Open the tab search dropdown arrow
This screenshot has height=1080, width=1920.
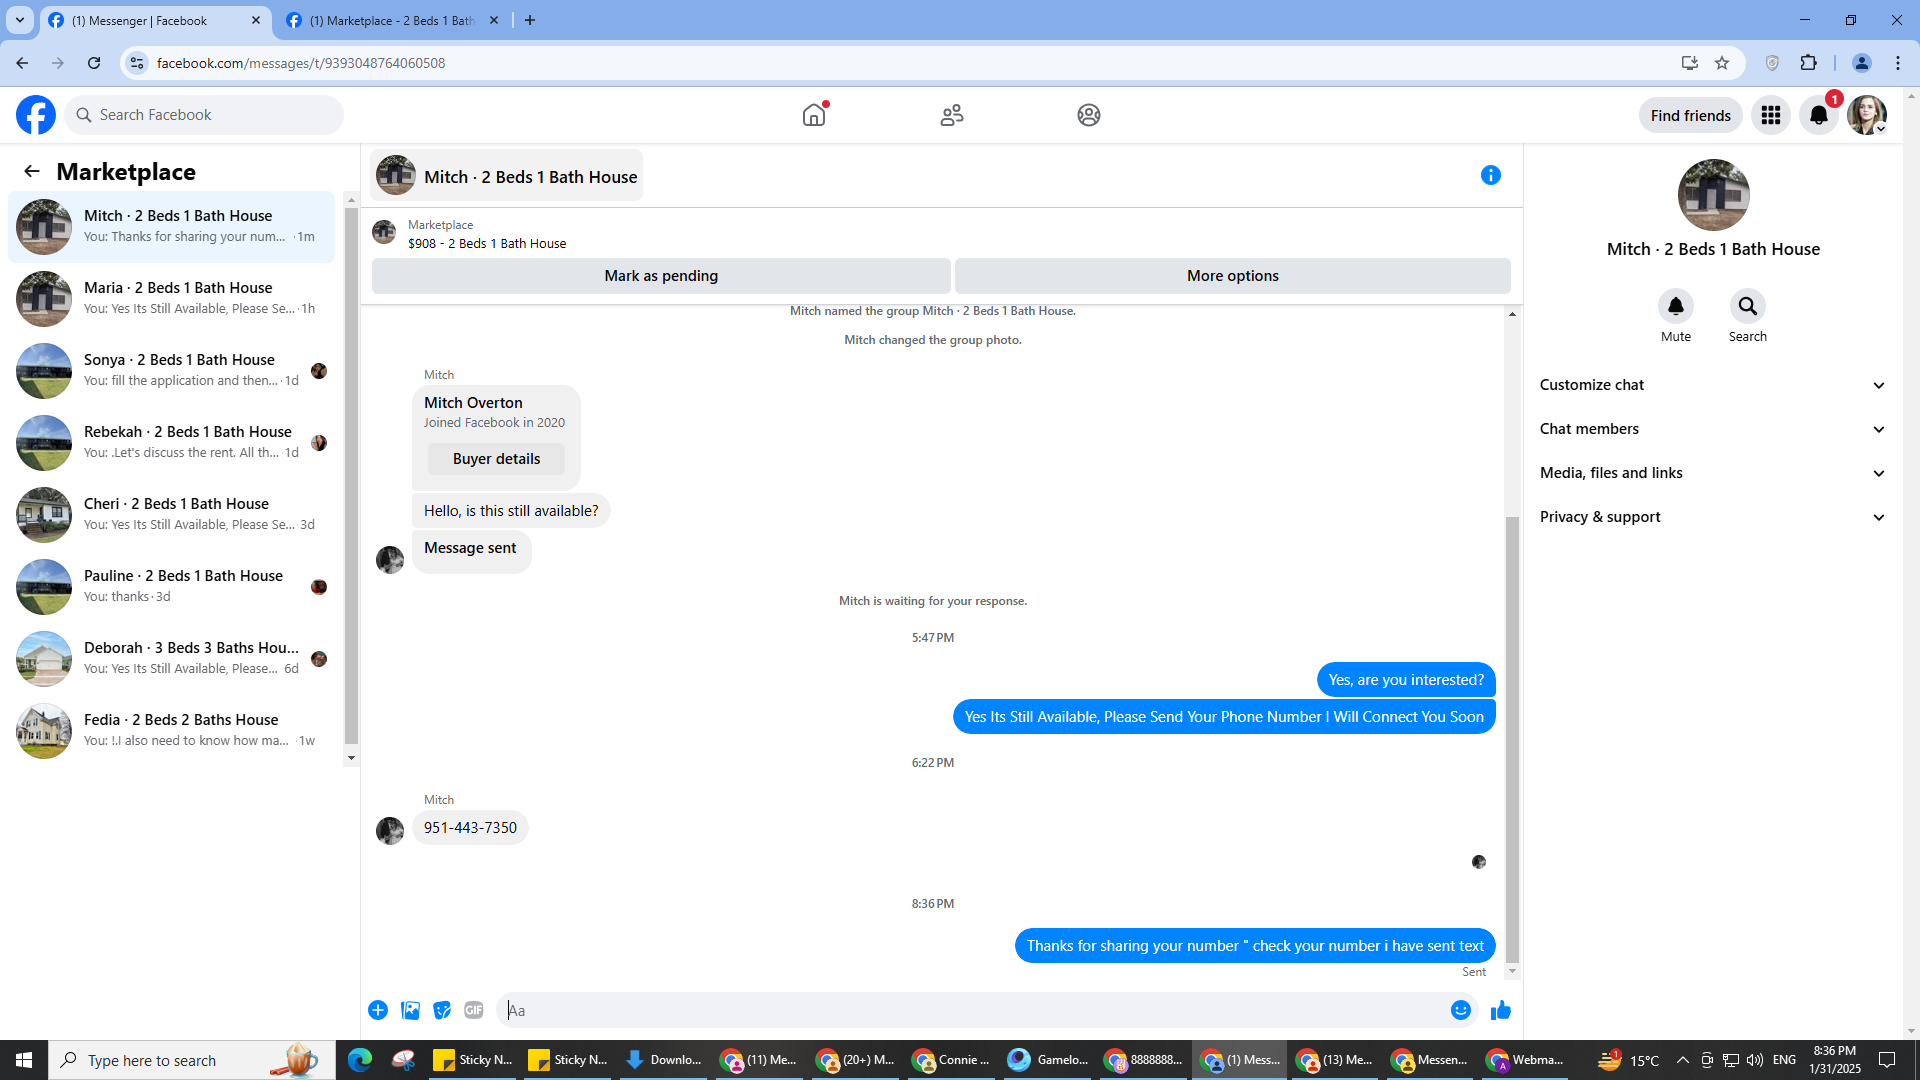tap(20, 20)
